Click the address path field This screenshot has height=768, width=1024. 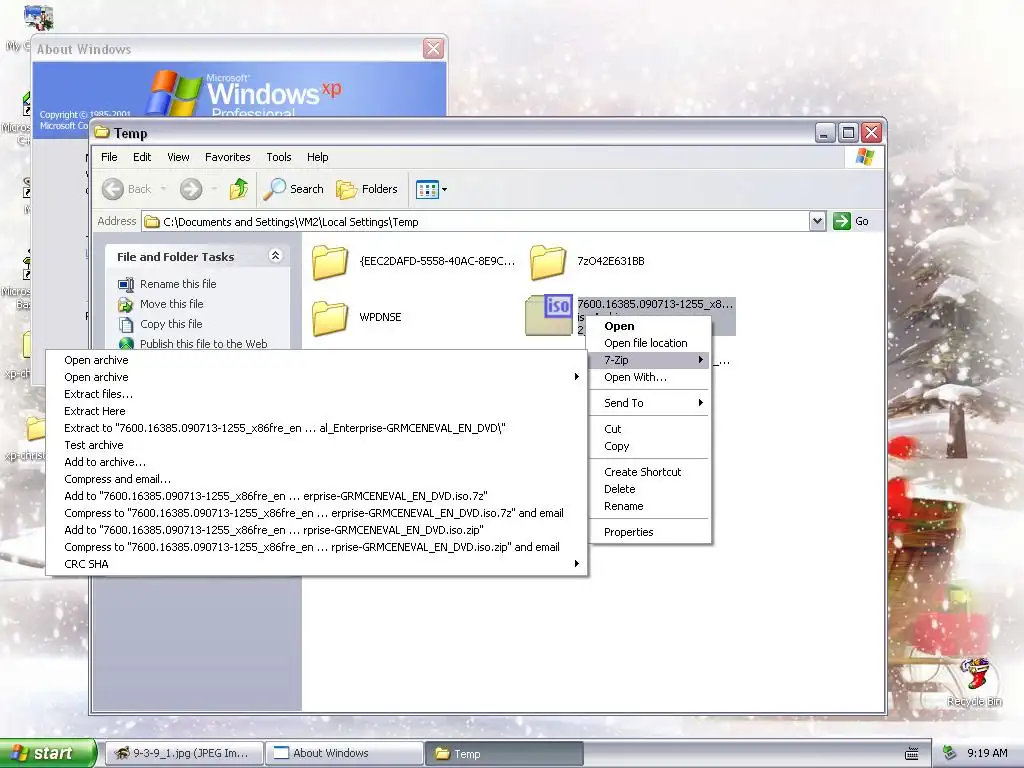point(475,221)
